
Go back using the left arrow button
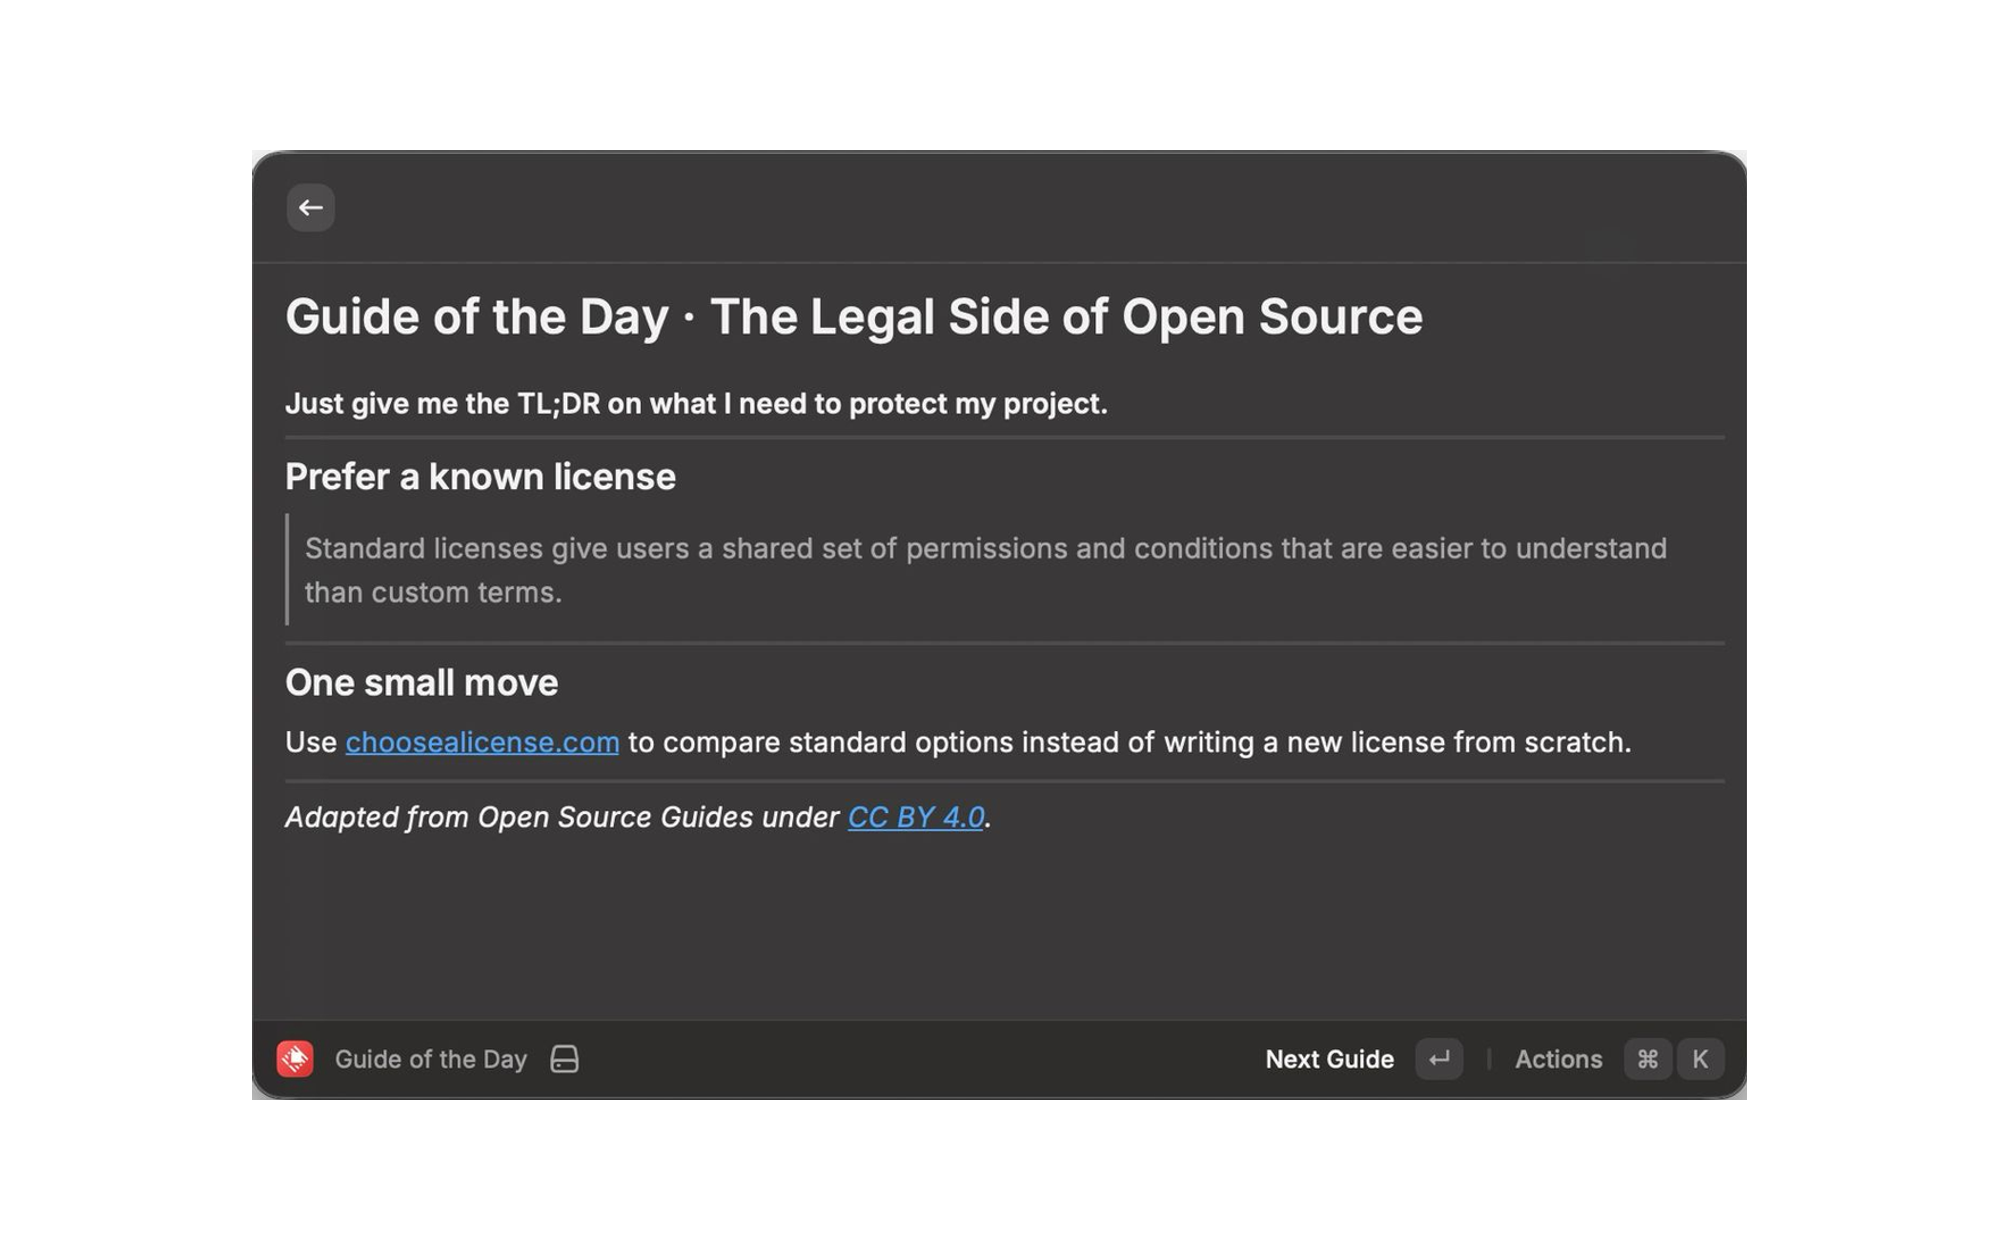click(310, 208)
